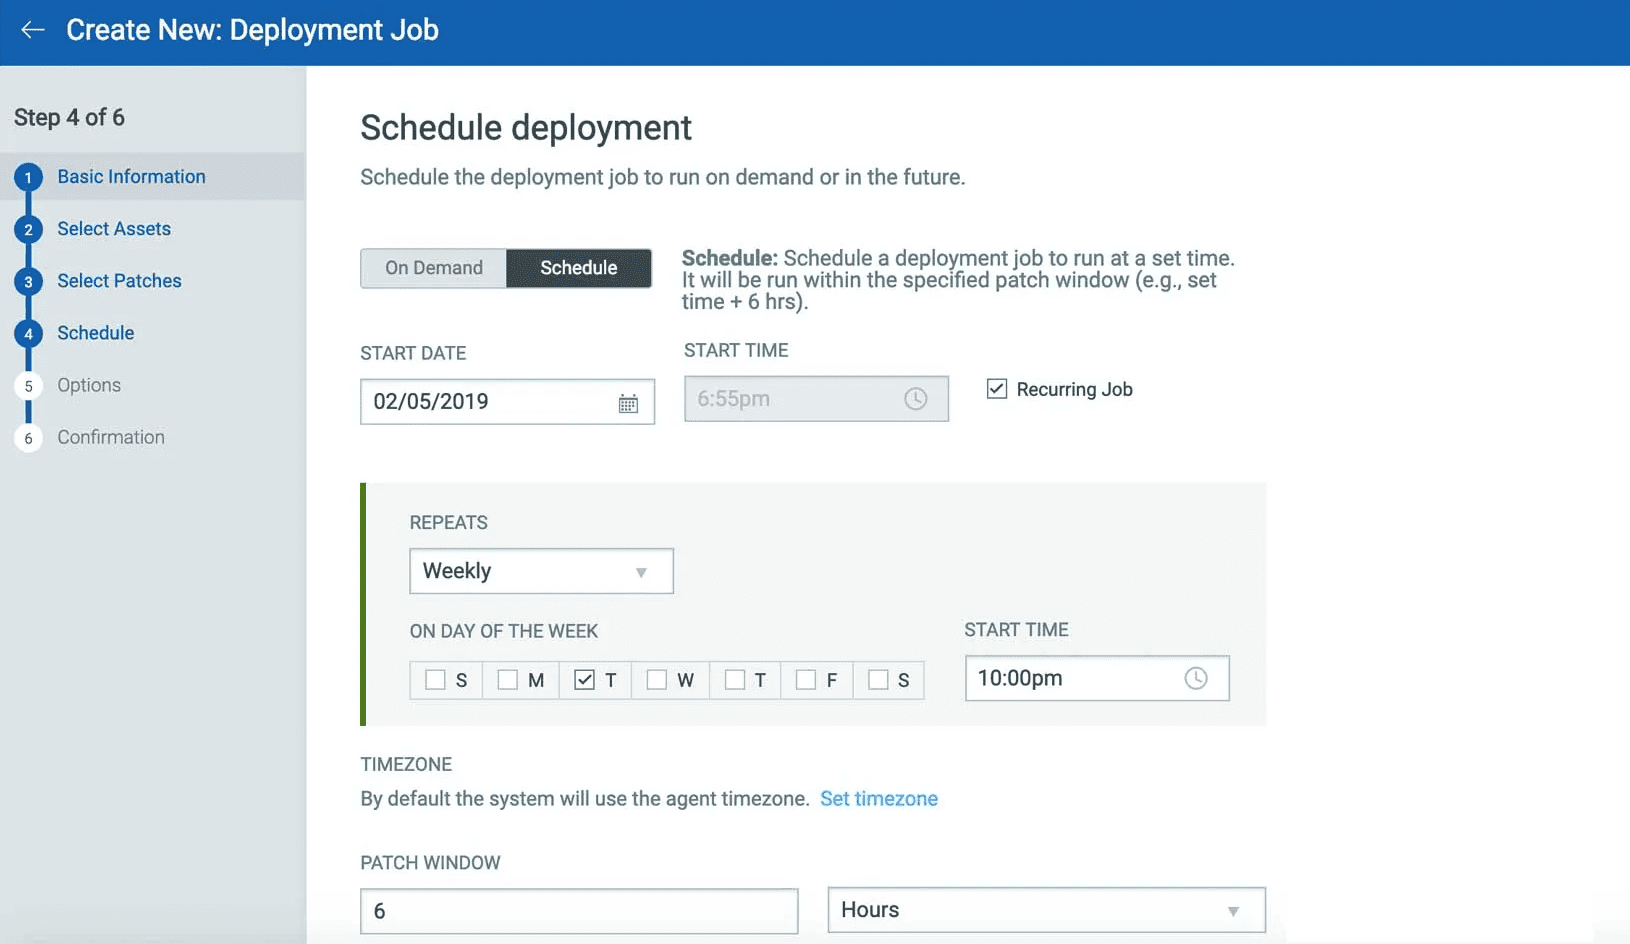Open Basic Information step in sidebar
The height and width of the screenshot is (944, 1630).
point(131,177)
